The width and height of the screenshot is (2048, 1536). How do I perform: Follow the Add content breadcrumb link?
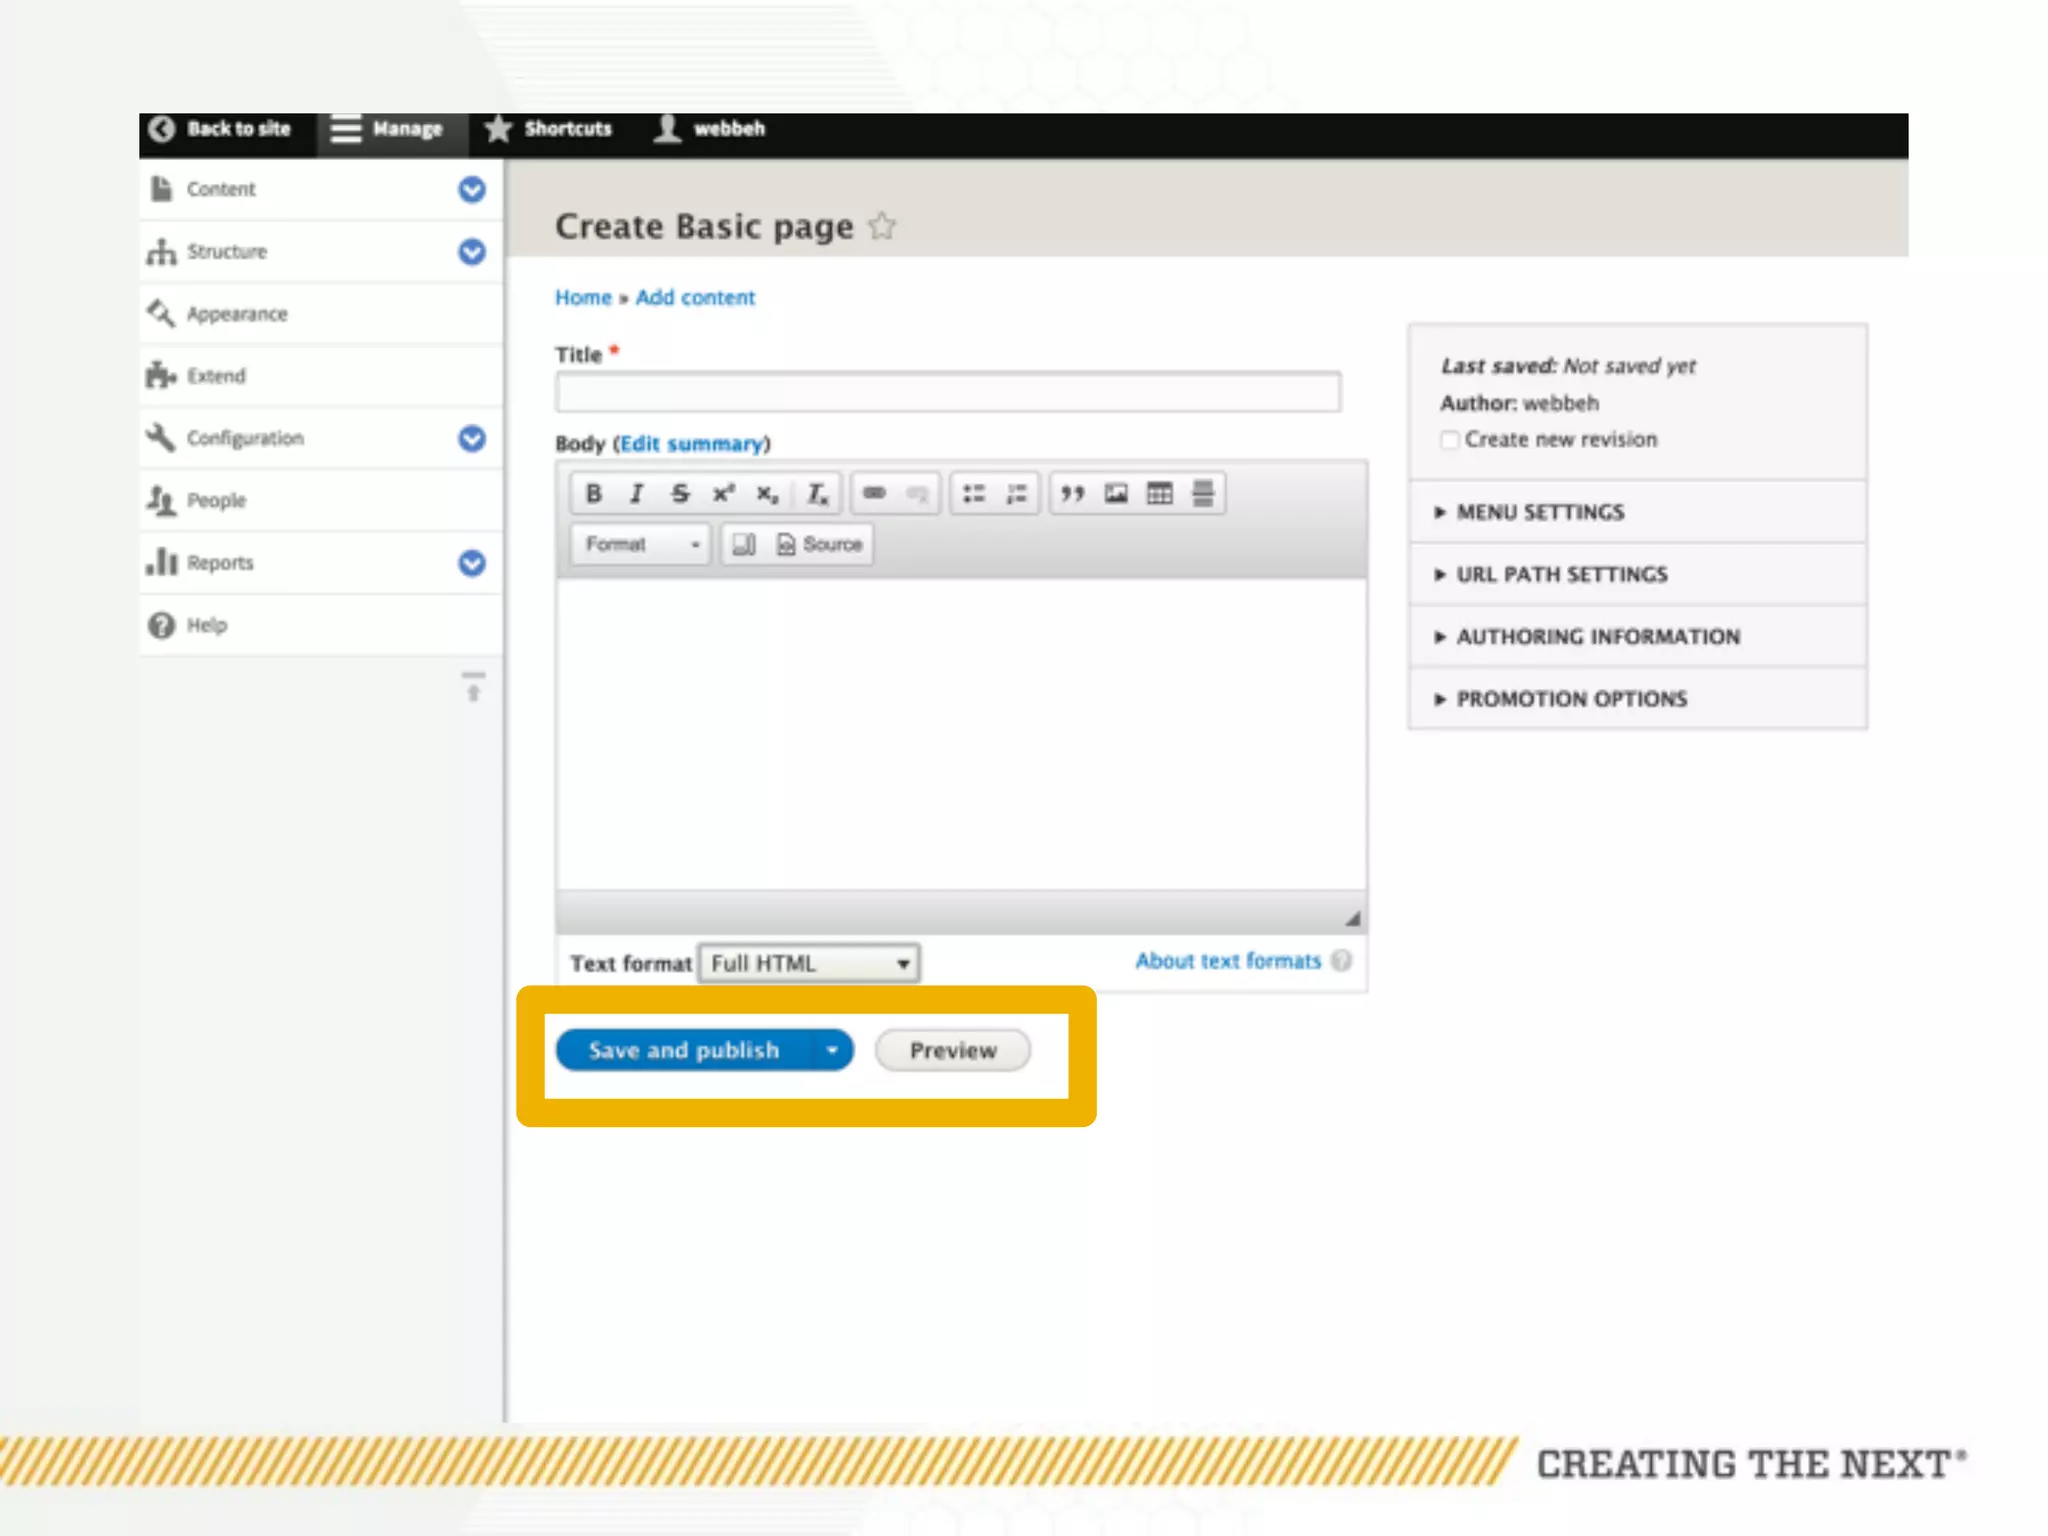click(x=695, y=298)
